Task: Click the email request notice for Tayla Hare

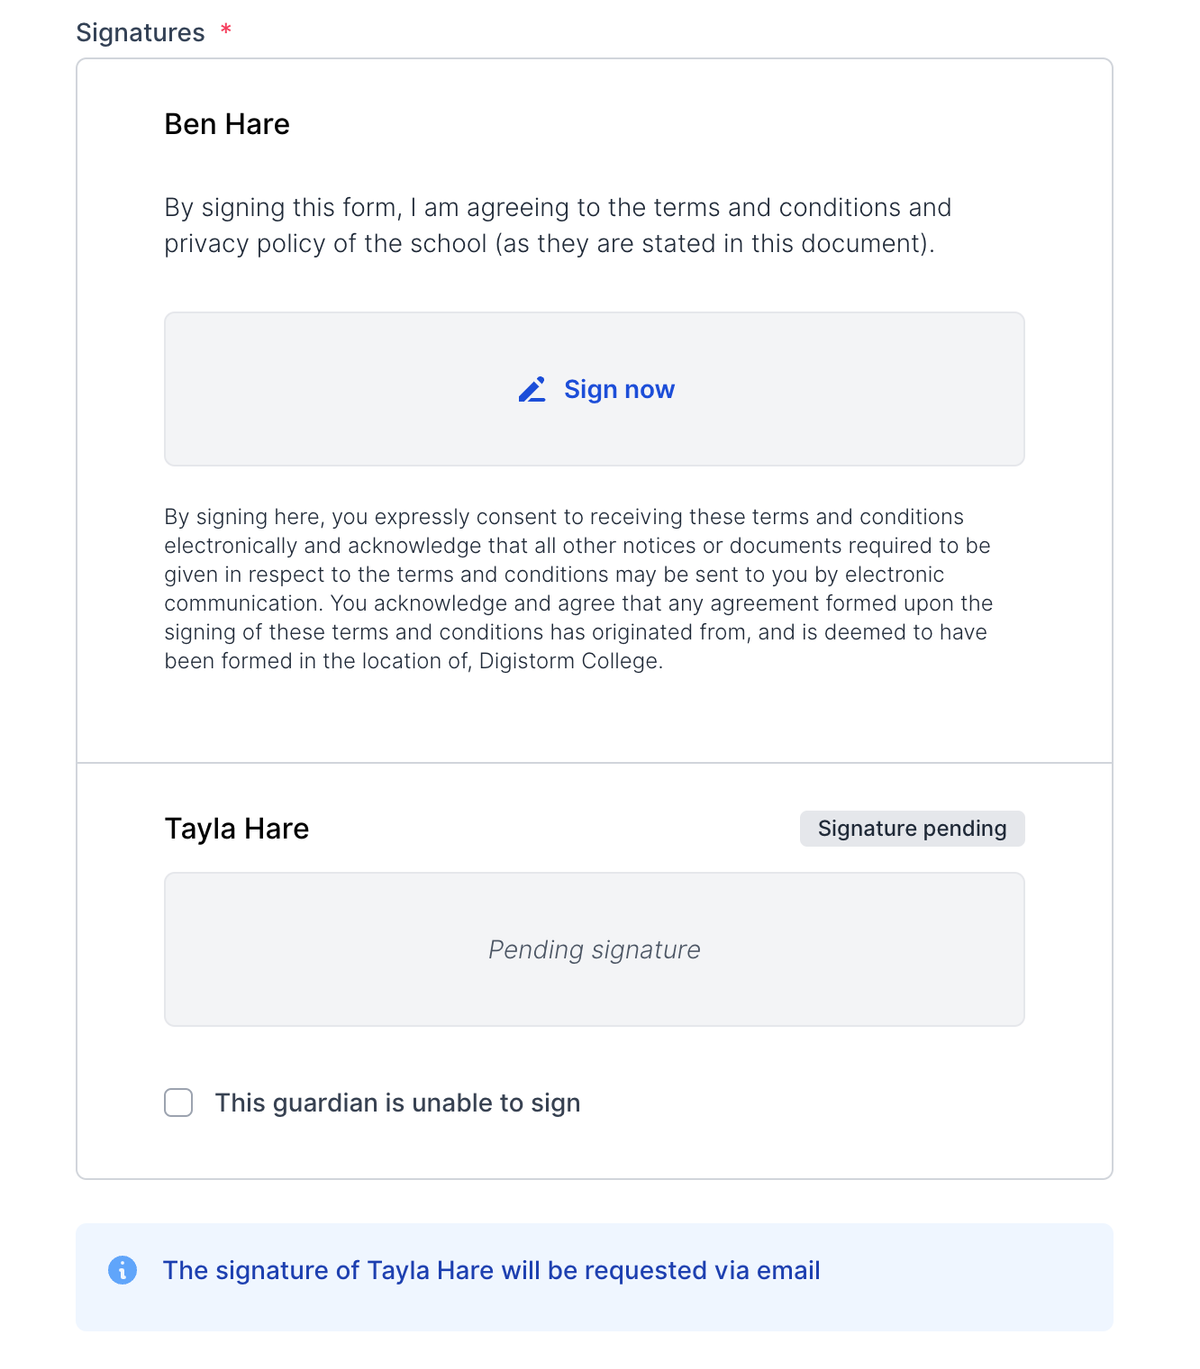Action: [491, 1270]
